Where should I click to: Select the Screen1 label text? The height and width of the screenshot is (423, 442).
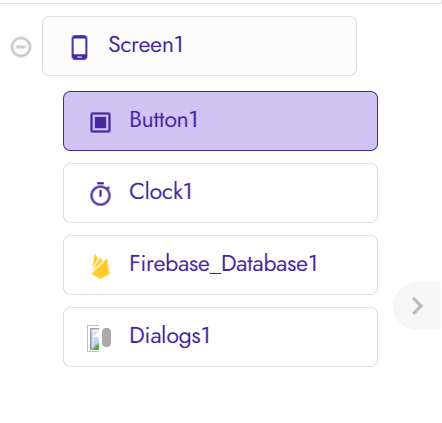(146, 45)
